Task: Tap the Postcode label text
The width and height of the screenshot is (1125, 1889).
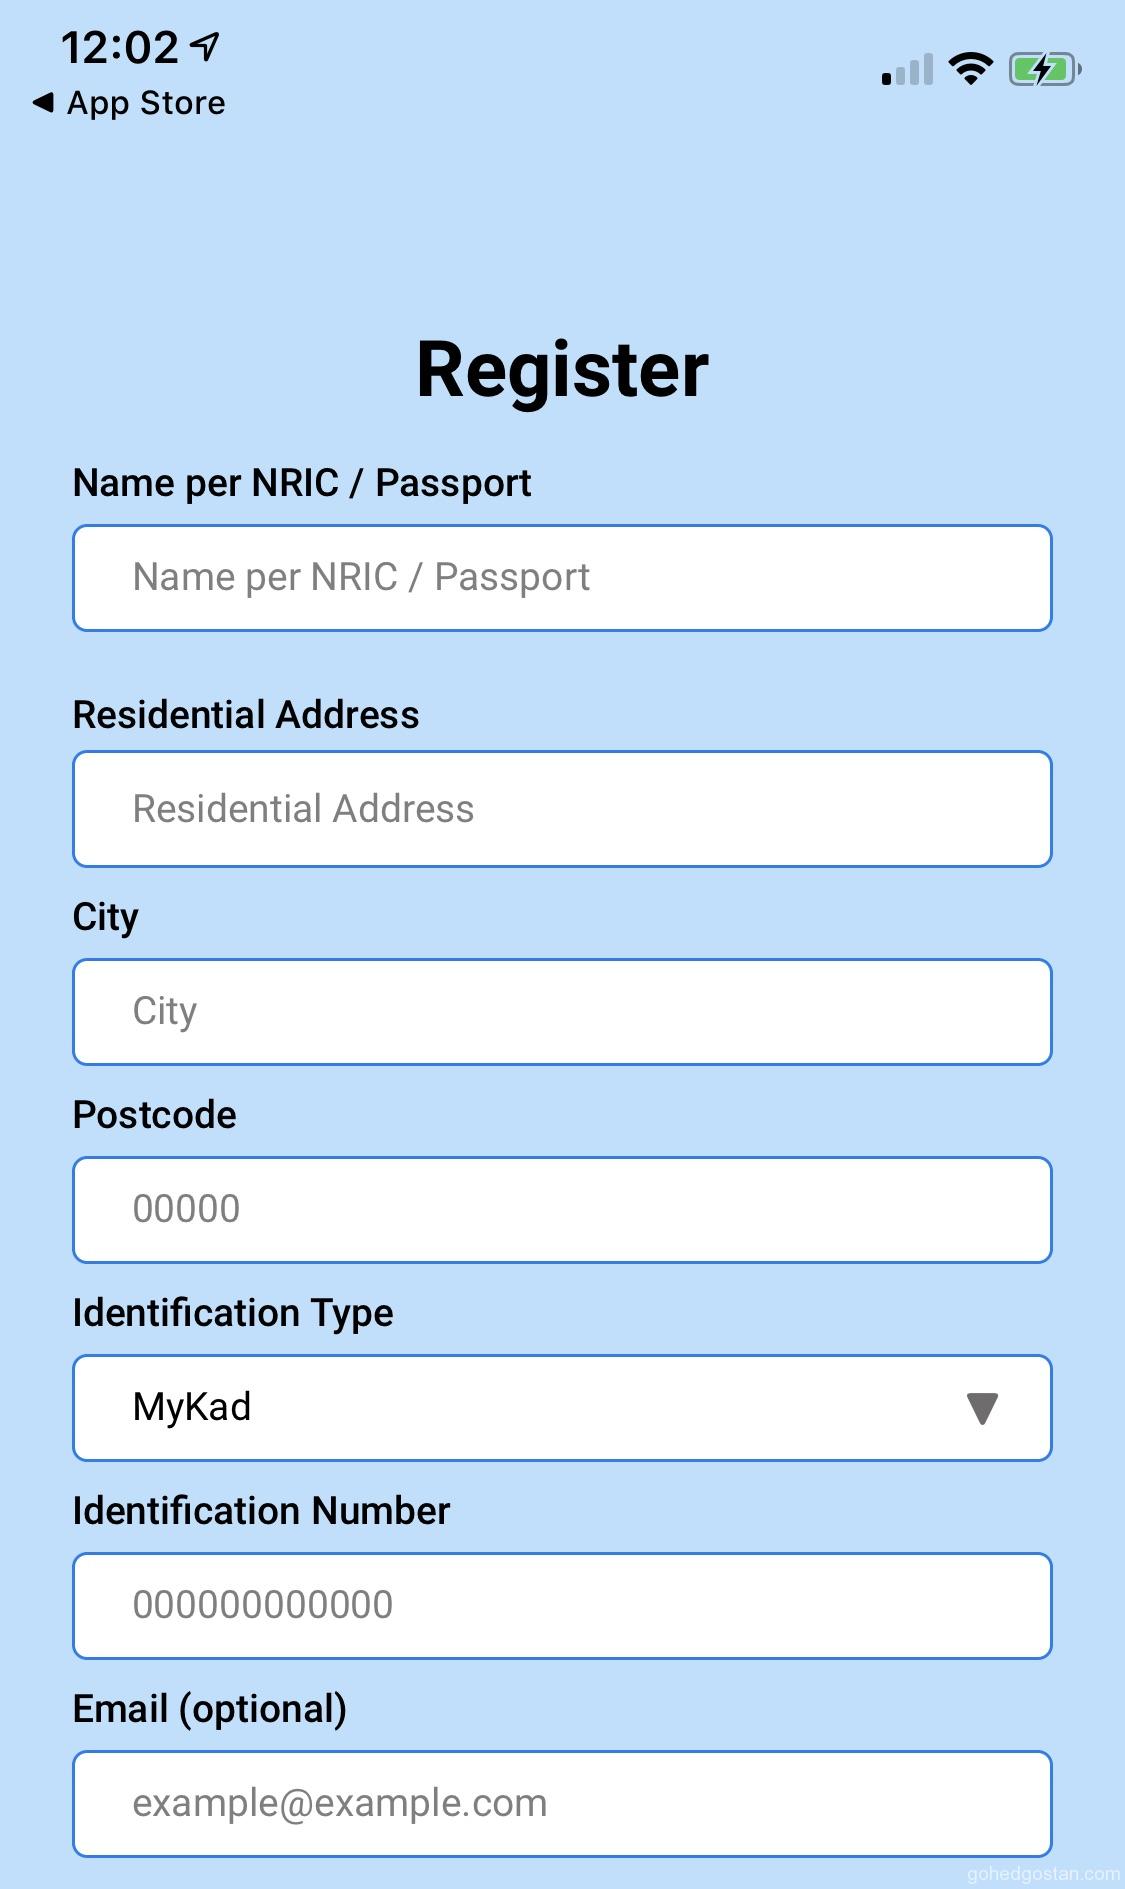Action: (x=155, y=1115)
